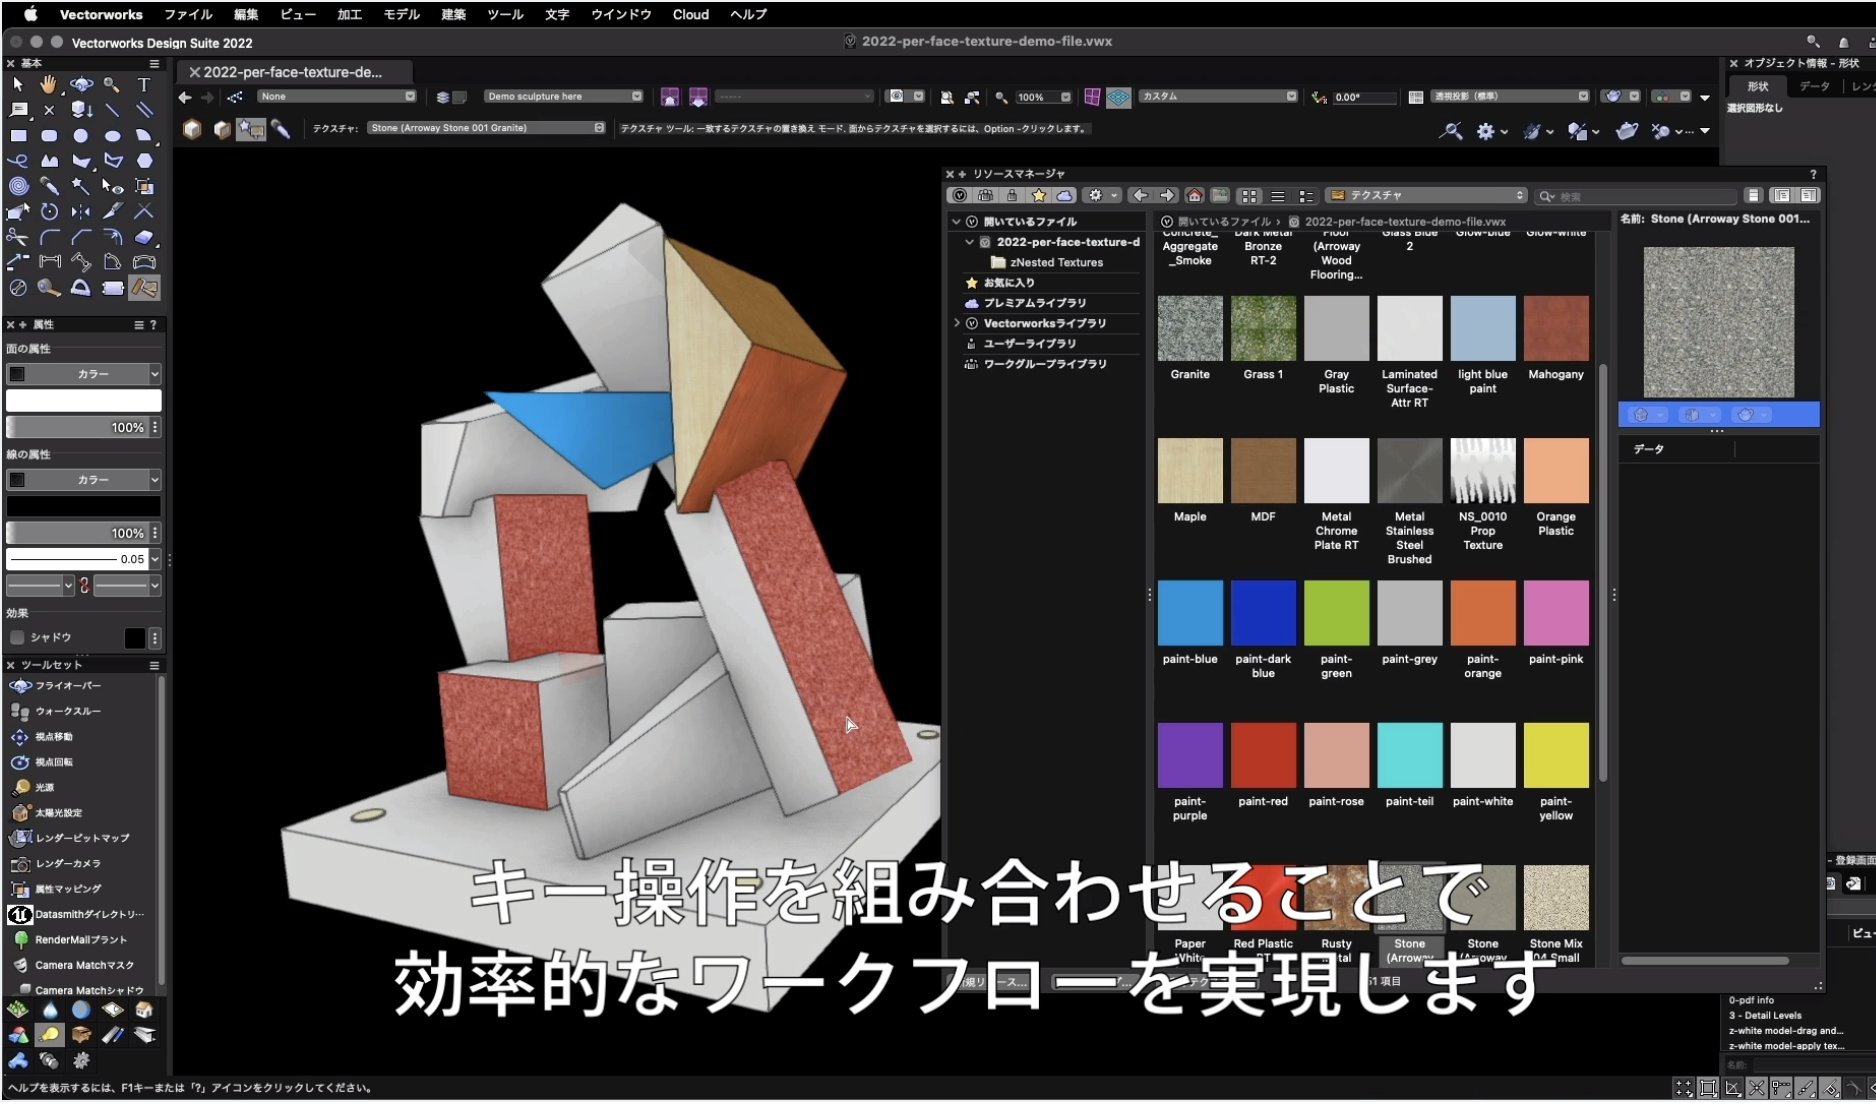Image resolution: width=1876 pixels, height=1104 pixels.
Task: Toggle the Texture tool's object apply mode
Action: 192,129
